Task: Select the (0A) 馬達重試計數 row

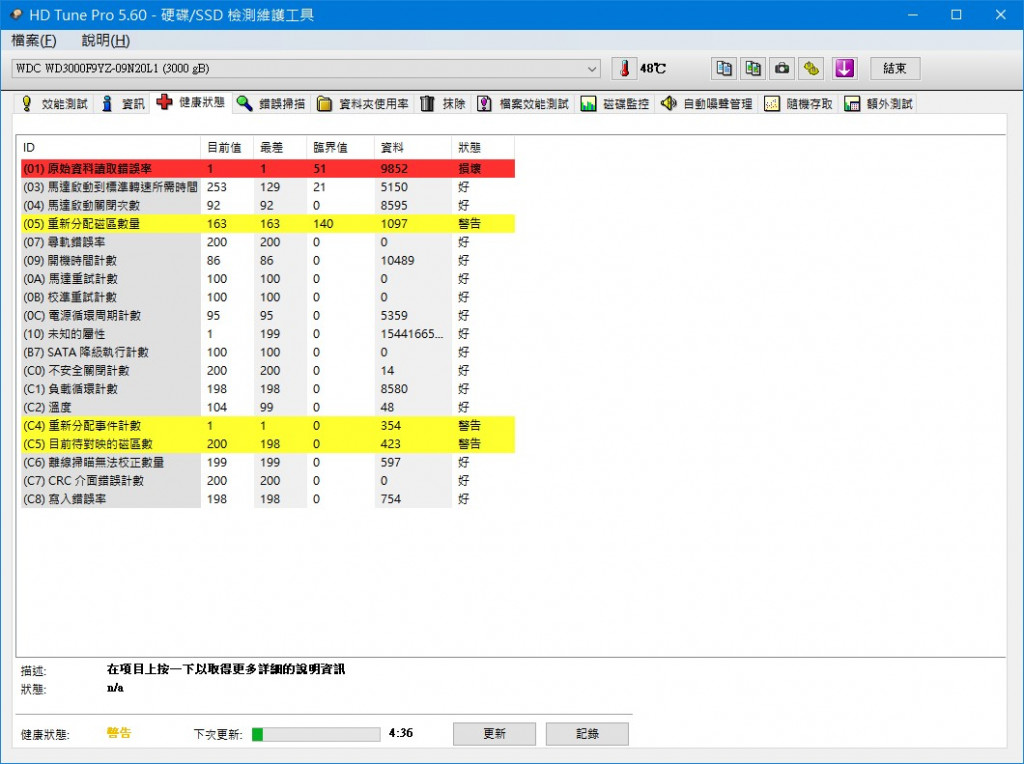Action: pos(268,279)
